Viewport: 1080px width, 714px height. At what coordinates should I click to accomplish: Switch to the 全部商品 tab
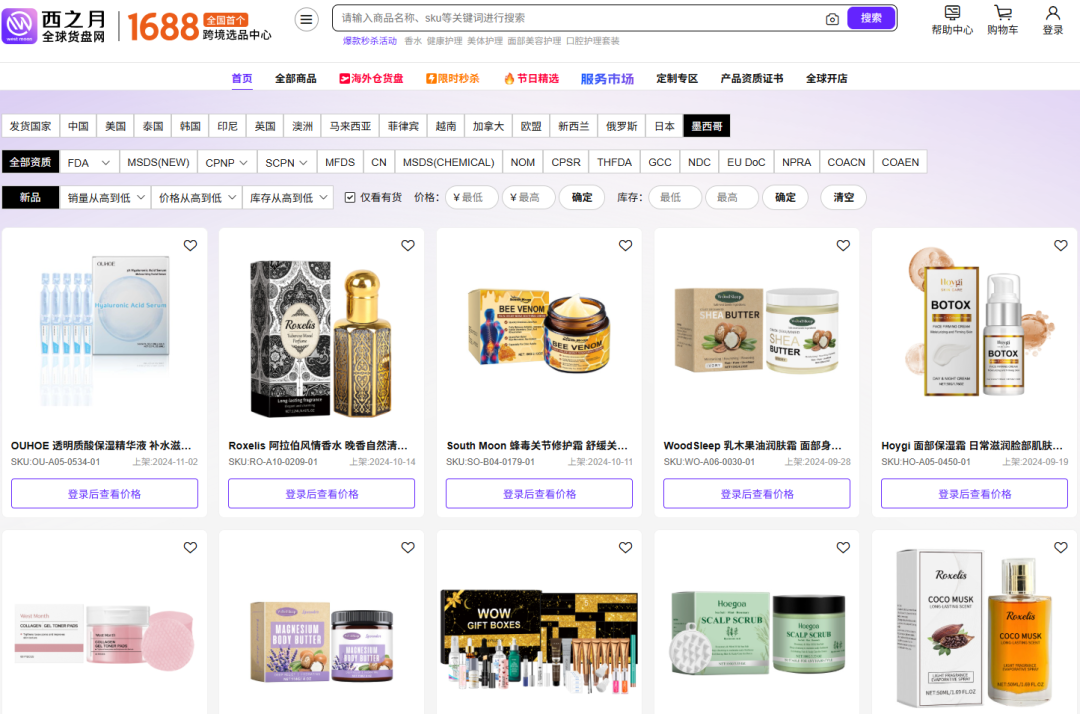(x=295, y=79)
